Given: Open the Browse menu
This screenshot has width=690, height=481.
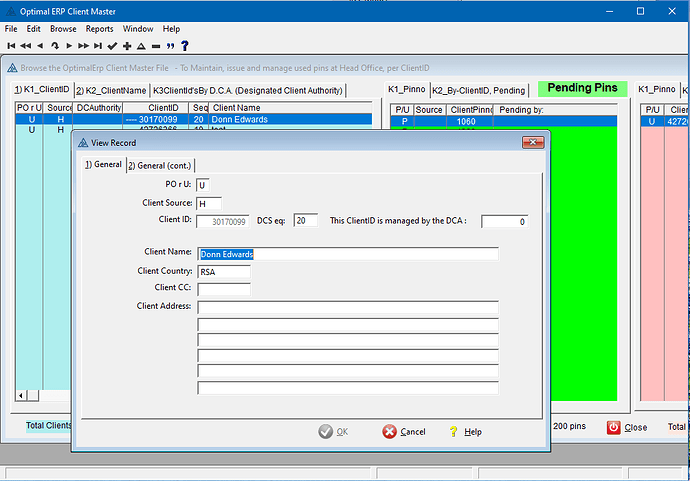Looking at the screenshot, I should (x=63, y=29).
